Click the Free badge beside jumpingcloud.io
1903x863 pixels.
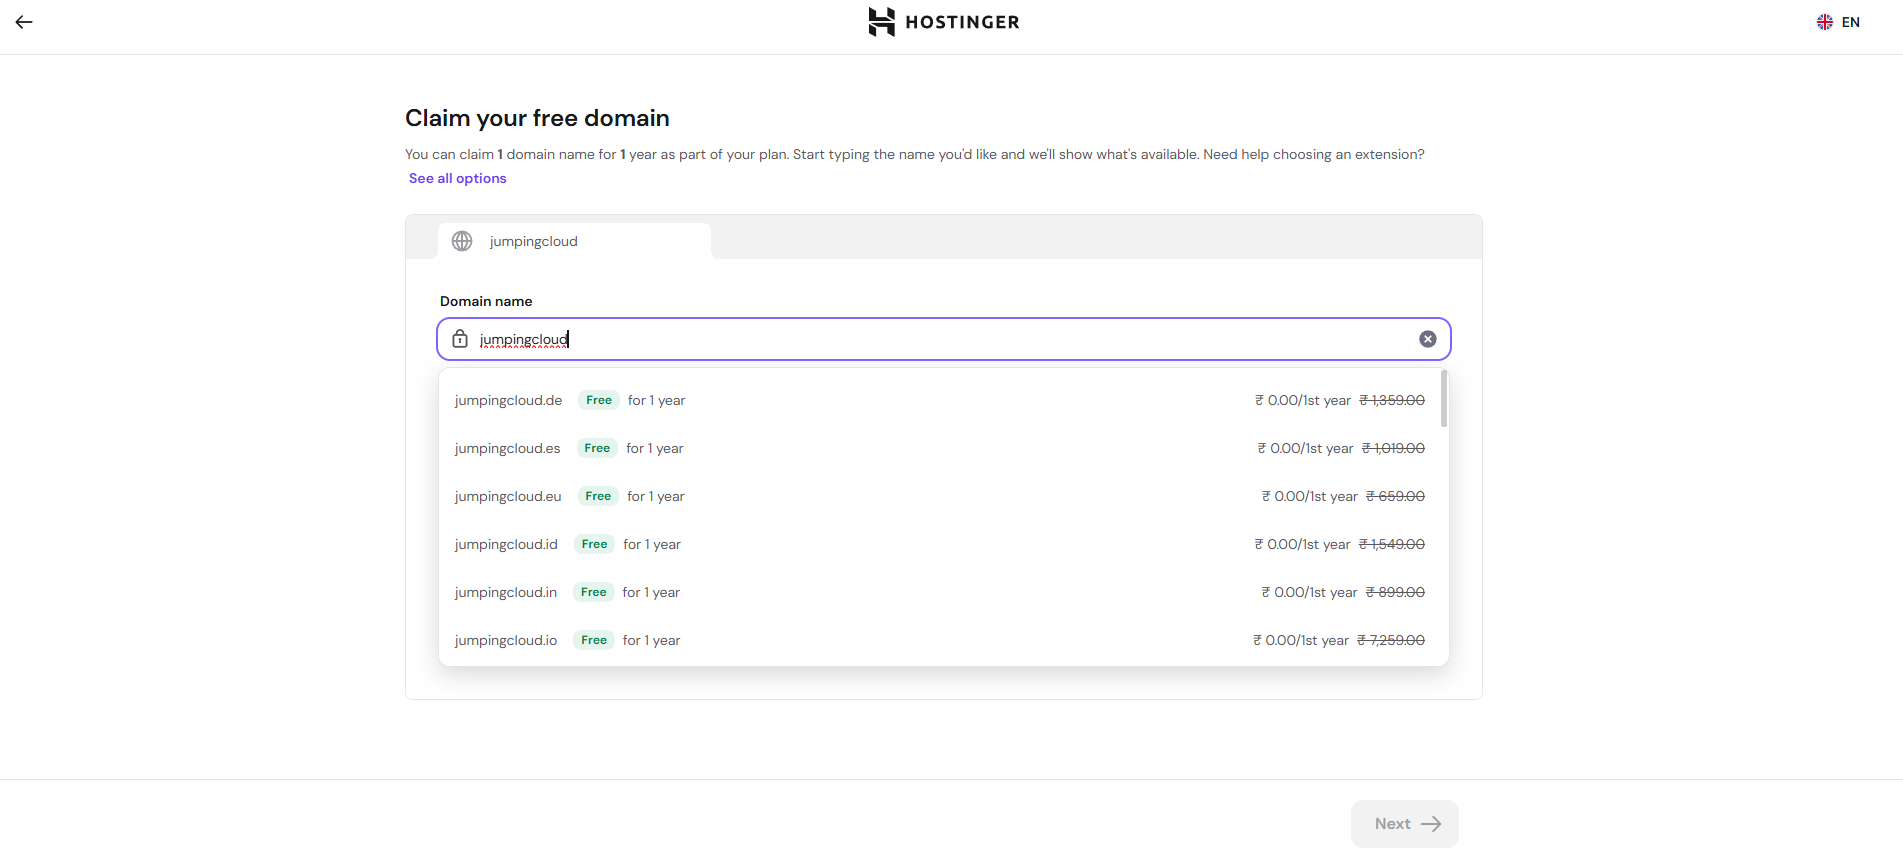(x=594, y=640)
